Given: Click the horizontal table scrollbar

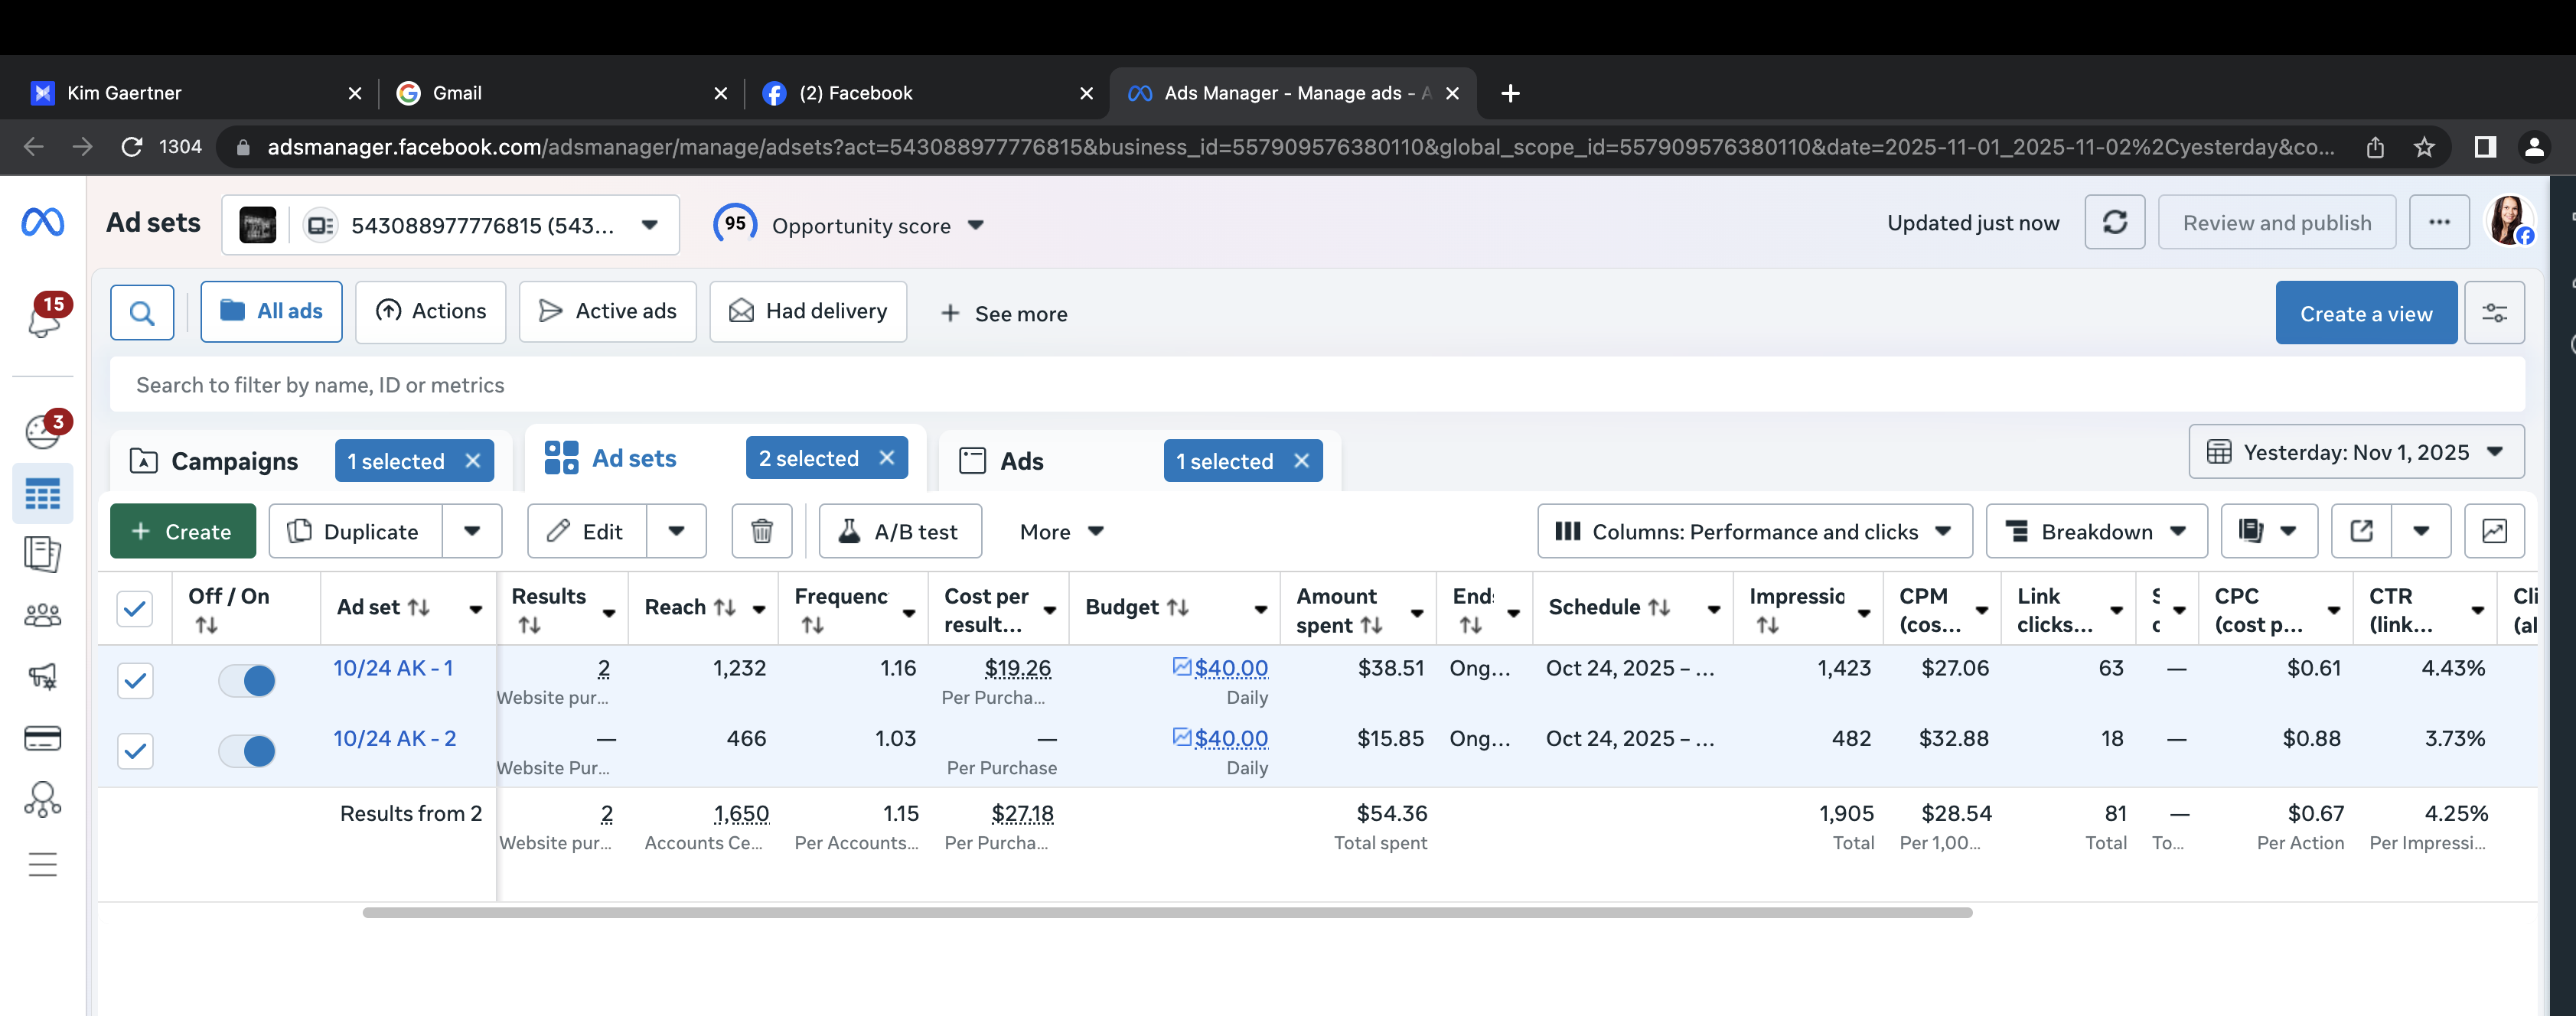Looking at the screenshot, I should coord(1166,912).
